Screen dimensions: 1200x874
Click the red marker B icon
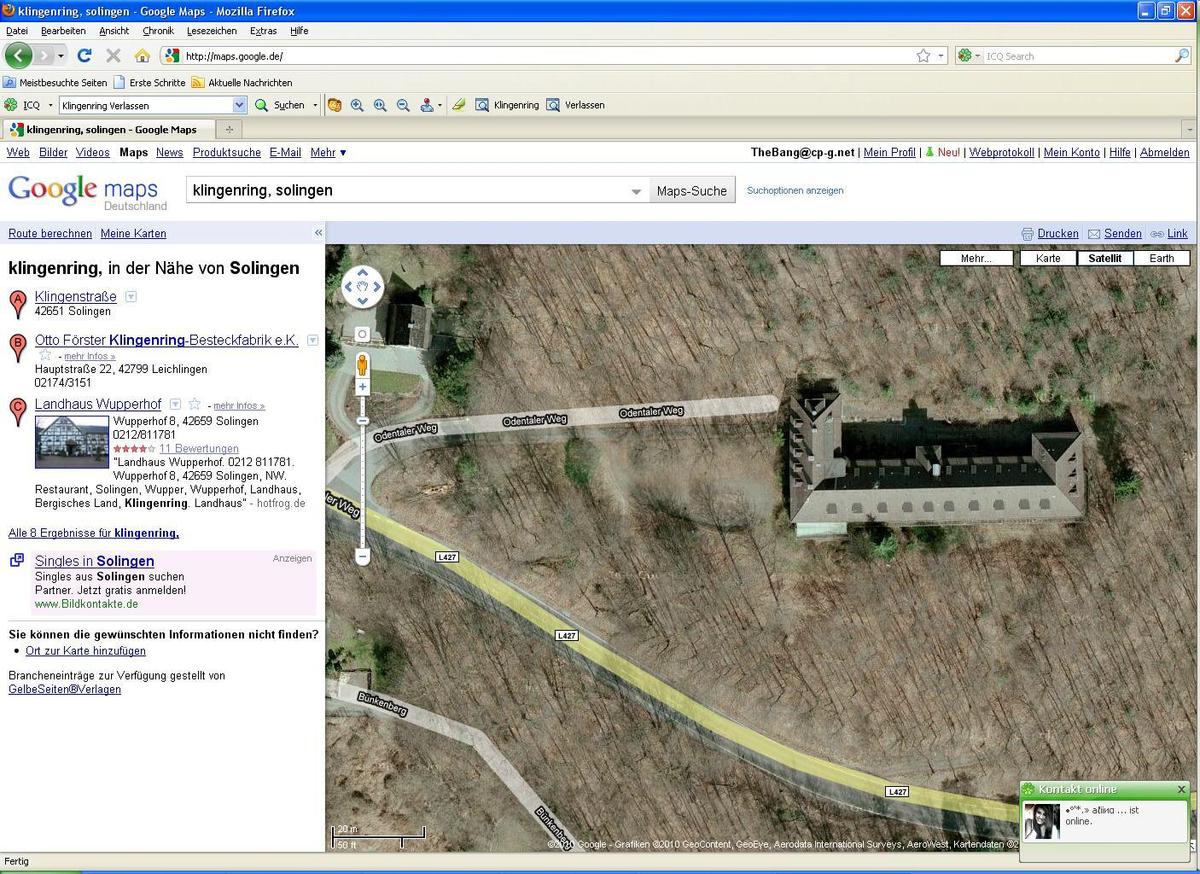17,349
